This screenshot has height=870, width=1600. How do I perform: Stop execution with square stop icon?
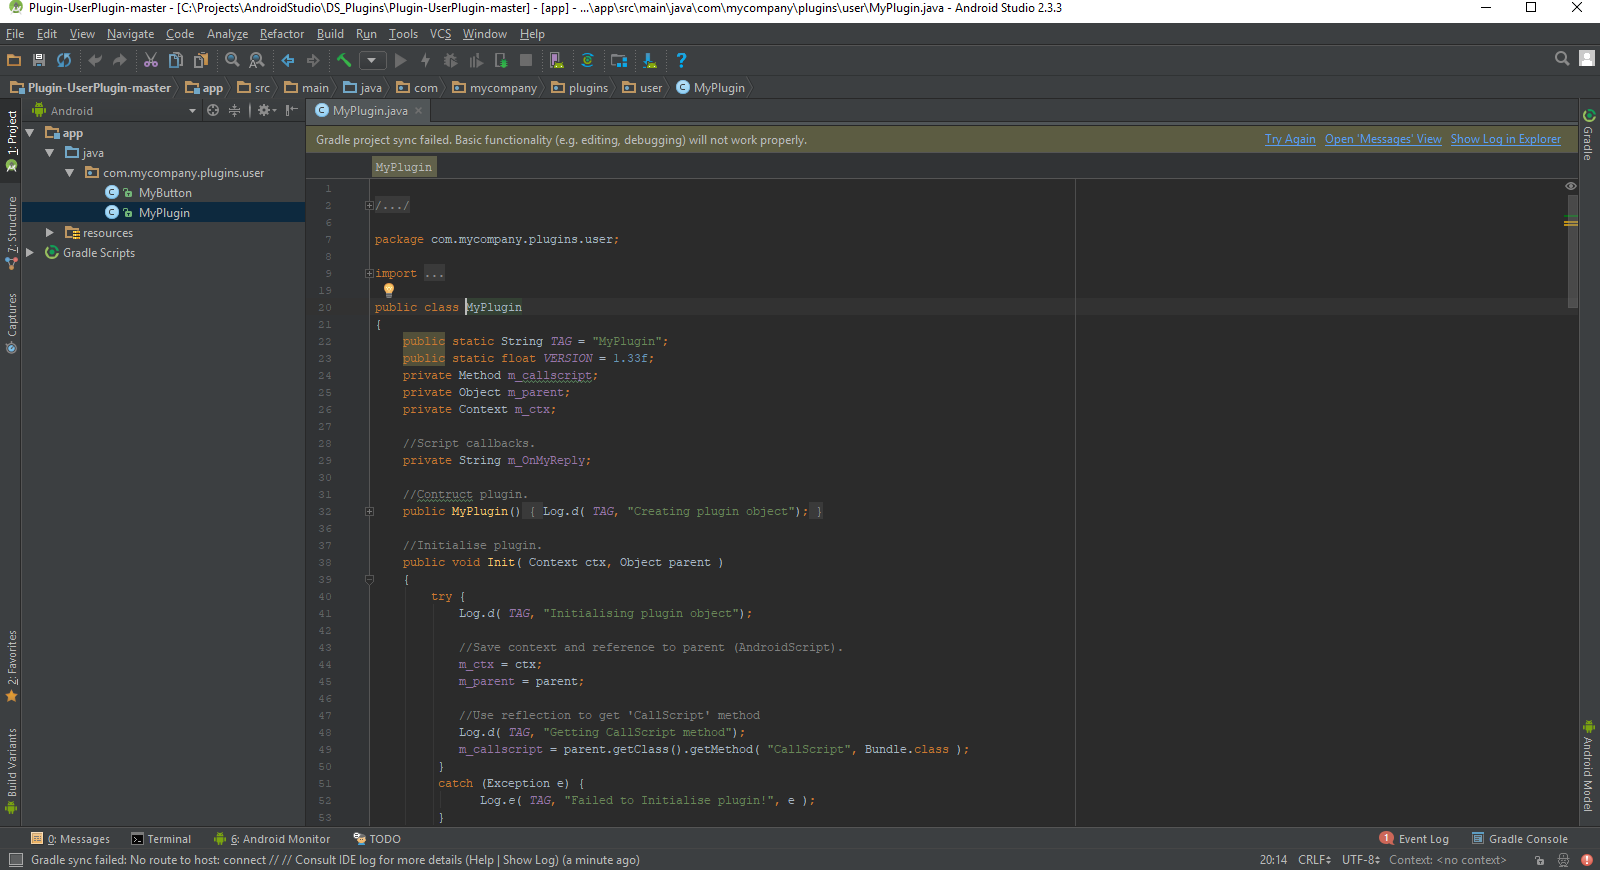point(526,60)
